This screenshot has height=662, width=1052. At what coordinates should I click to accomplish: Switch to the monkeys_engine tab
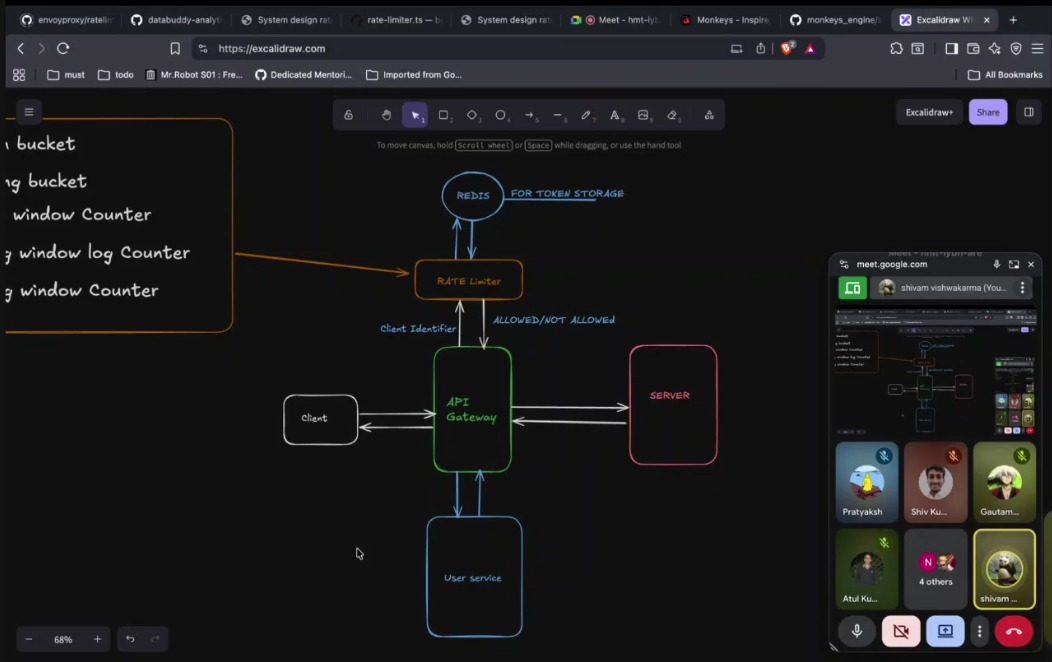[835, 20]
